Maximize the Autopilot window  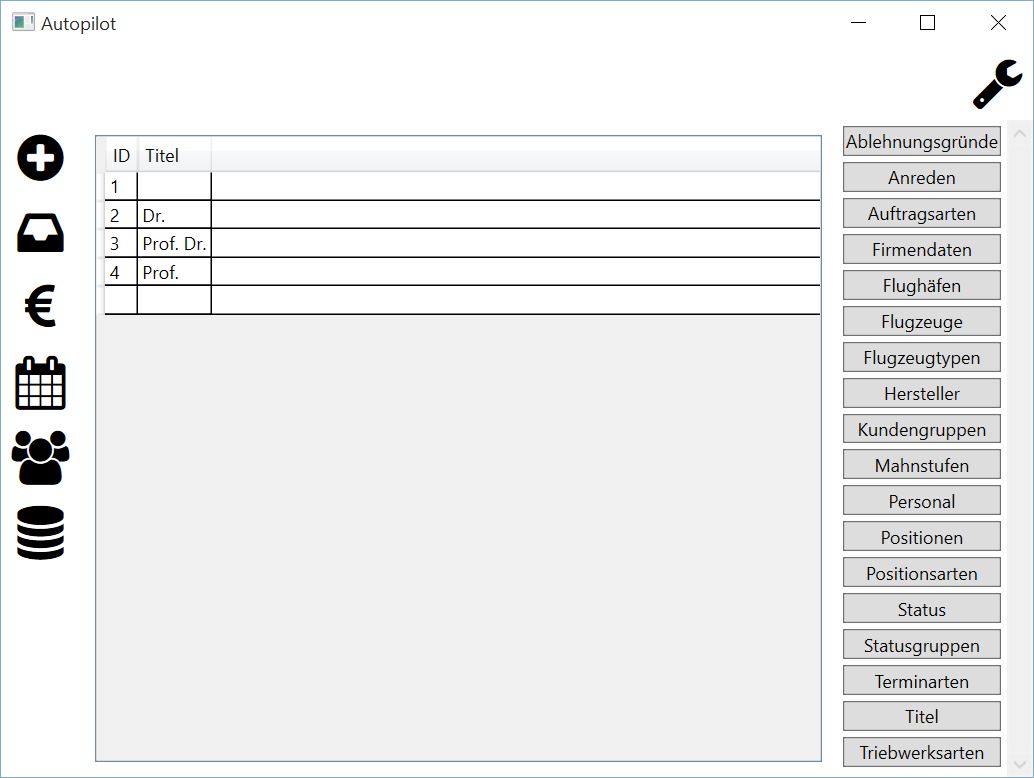coord(927,22)
